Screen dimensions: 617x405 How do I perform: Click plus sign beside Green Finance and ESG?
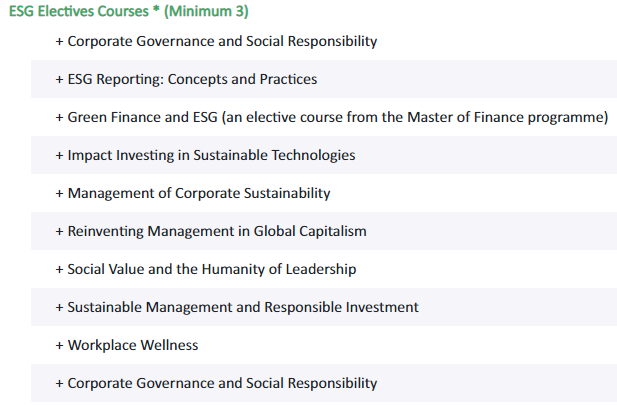(x=59, y=118)
